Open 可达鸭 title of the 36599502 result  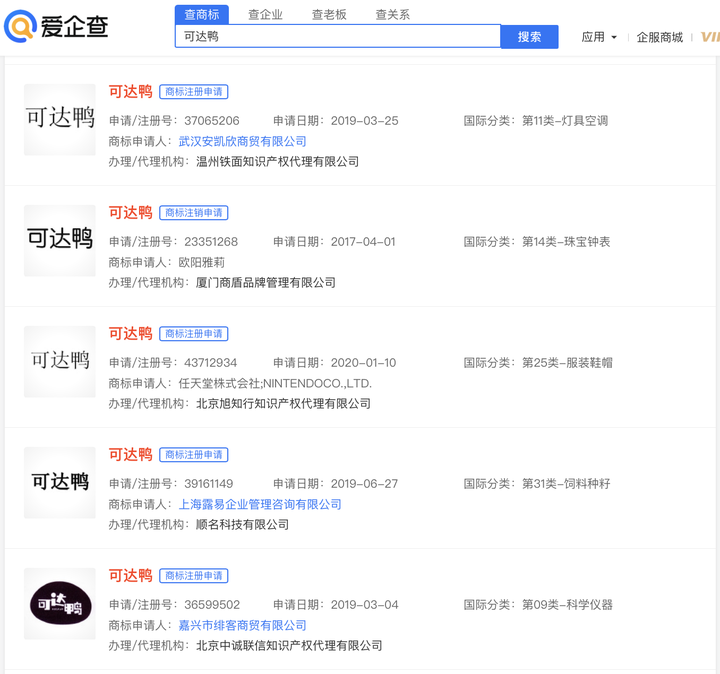pyautogui.click(x=130, y=575)
